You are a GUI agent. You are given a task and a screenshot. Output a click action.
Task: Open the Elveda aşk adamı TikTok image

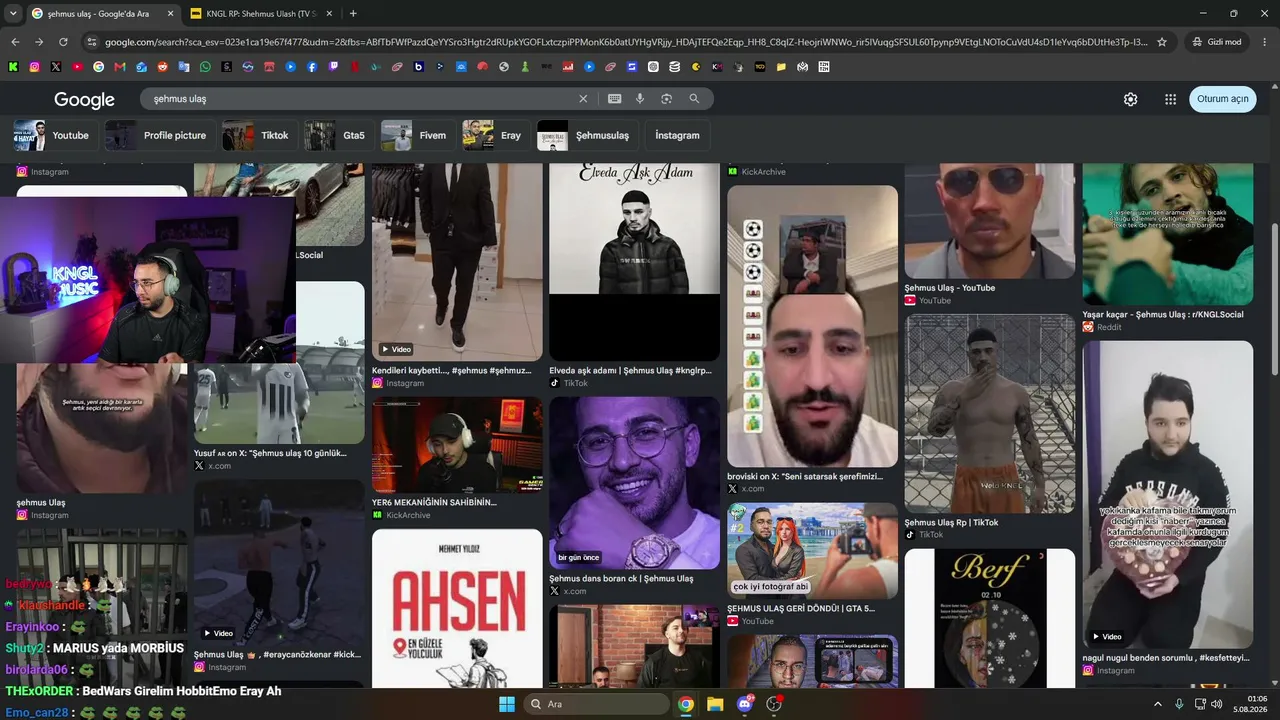tap(634, 262)
